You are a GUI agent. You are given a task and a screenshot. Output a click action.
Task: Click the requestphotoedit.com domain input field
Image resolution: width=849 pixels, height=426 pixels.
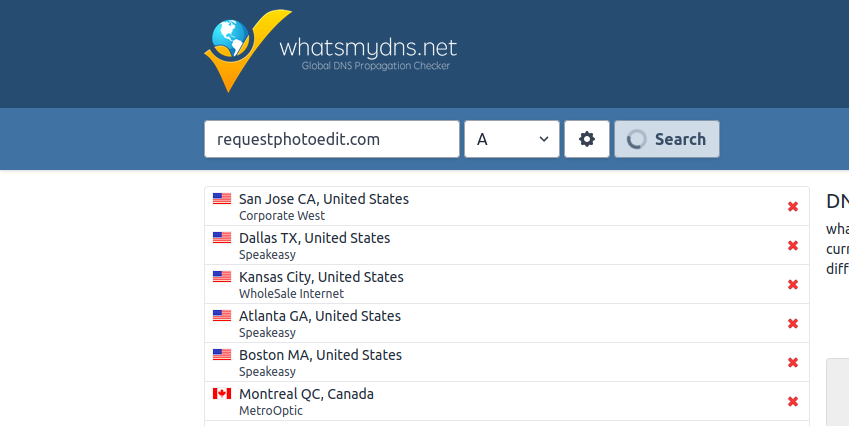click(332, 139)
